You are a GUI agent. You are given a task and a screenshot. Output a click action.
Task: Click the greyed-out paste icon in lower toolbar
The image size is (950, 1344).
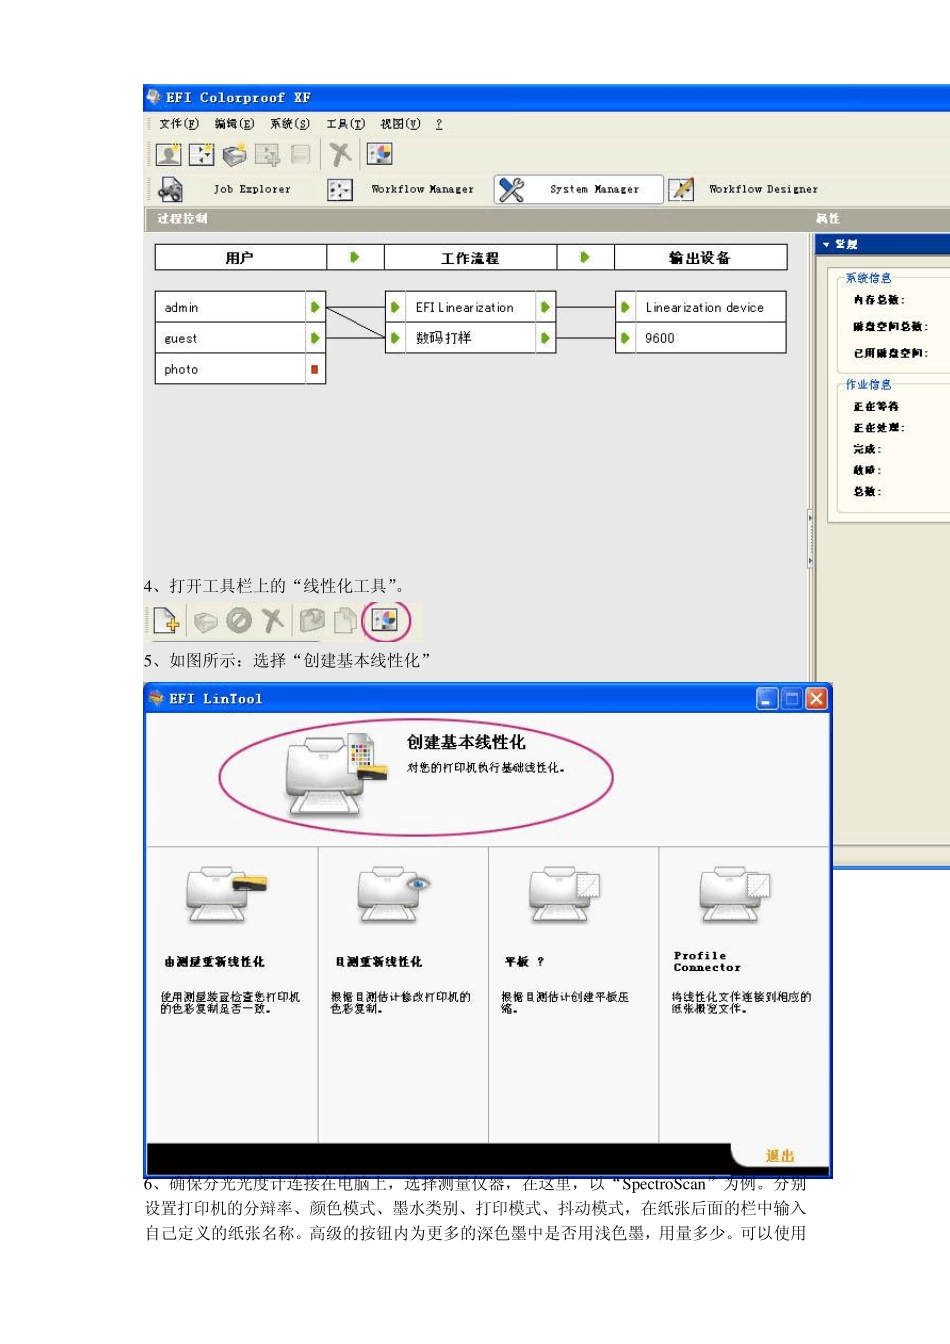[345, 621]
